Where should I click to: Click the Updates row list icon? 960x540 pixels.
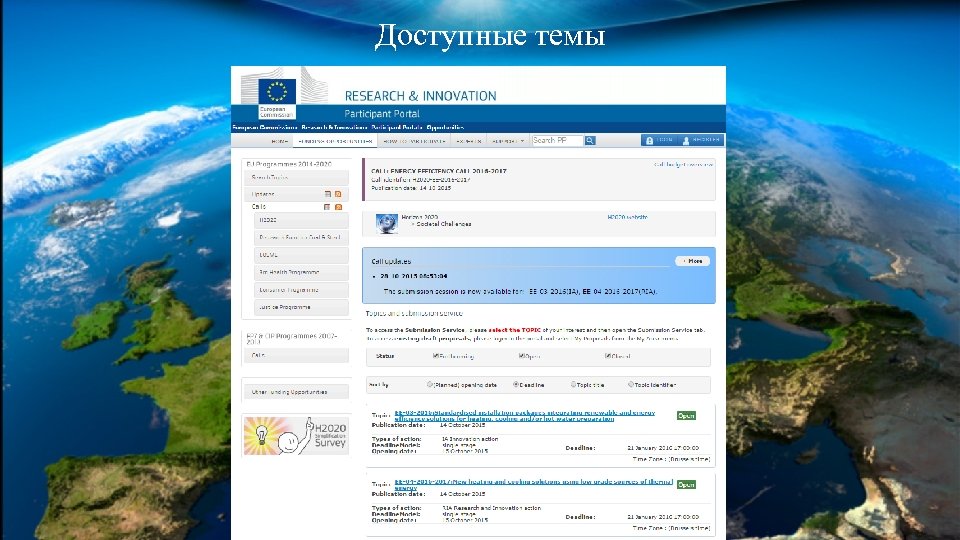[x=328, y=194]
